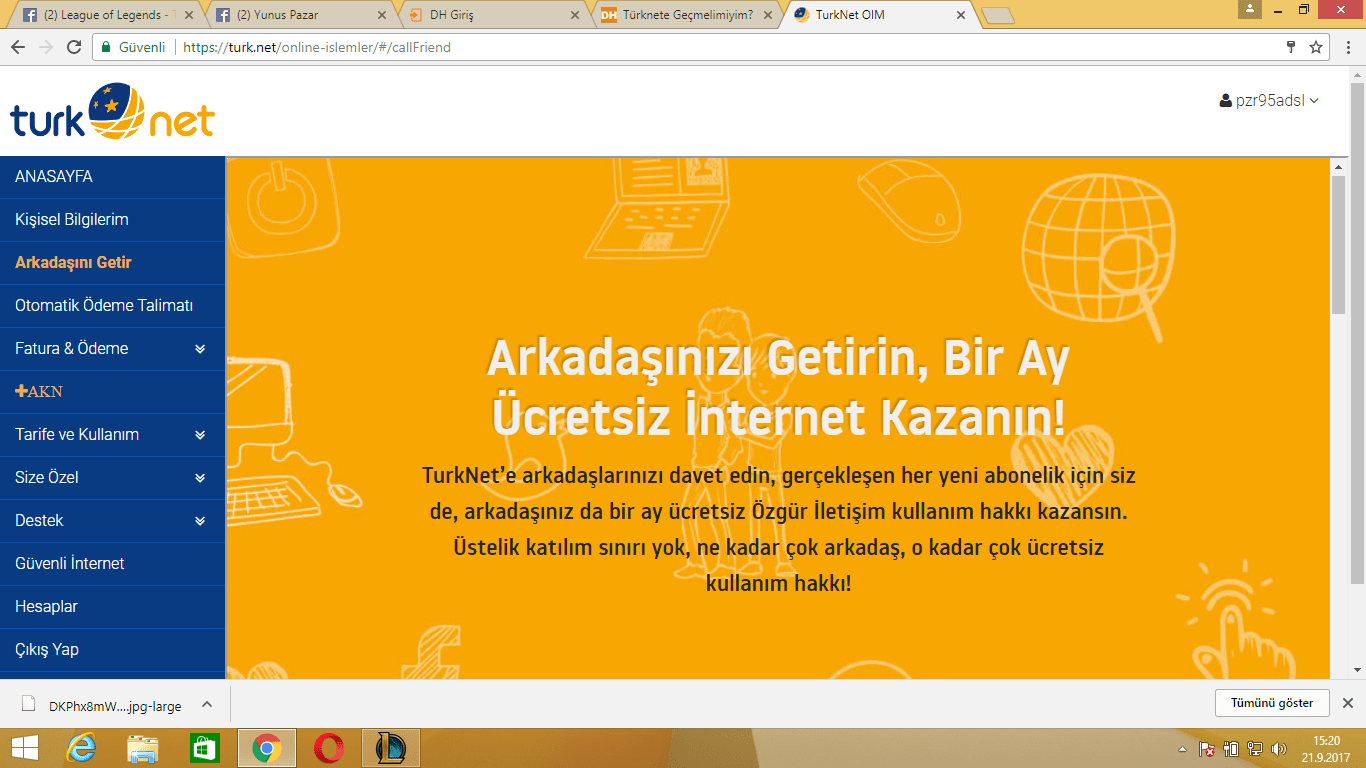The image size is (1366, 768).
Task: Open the Action Center flag icon
Action: click(1207, 749)
